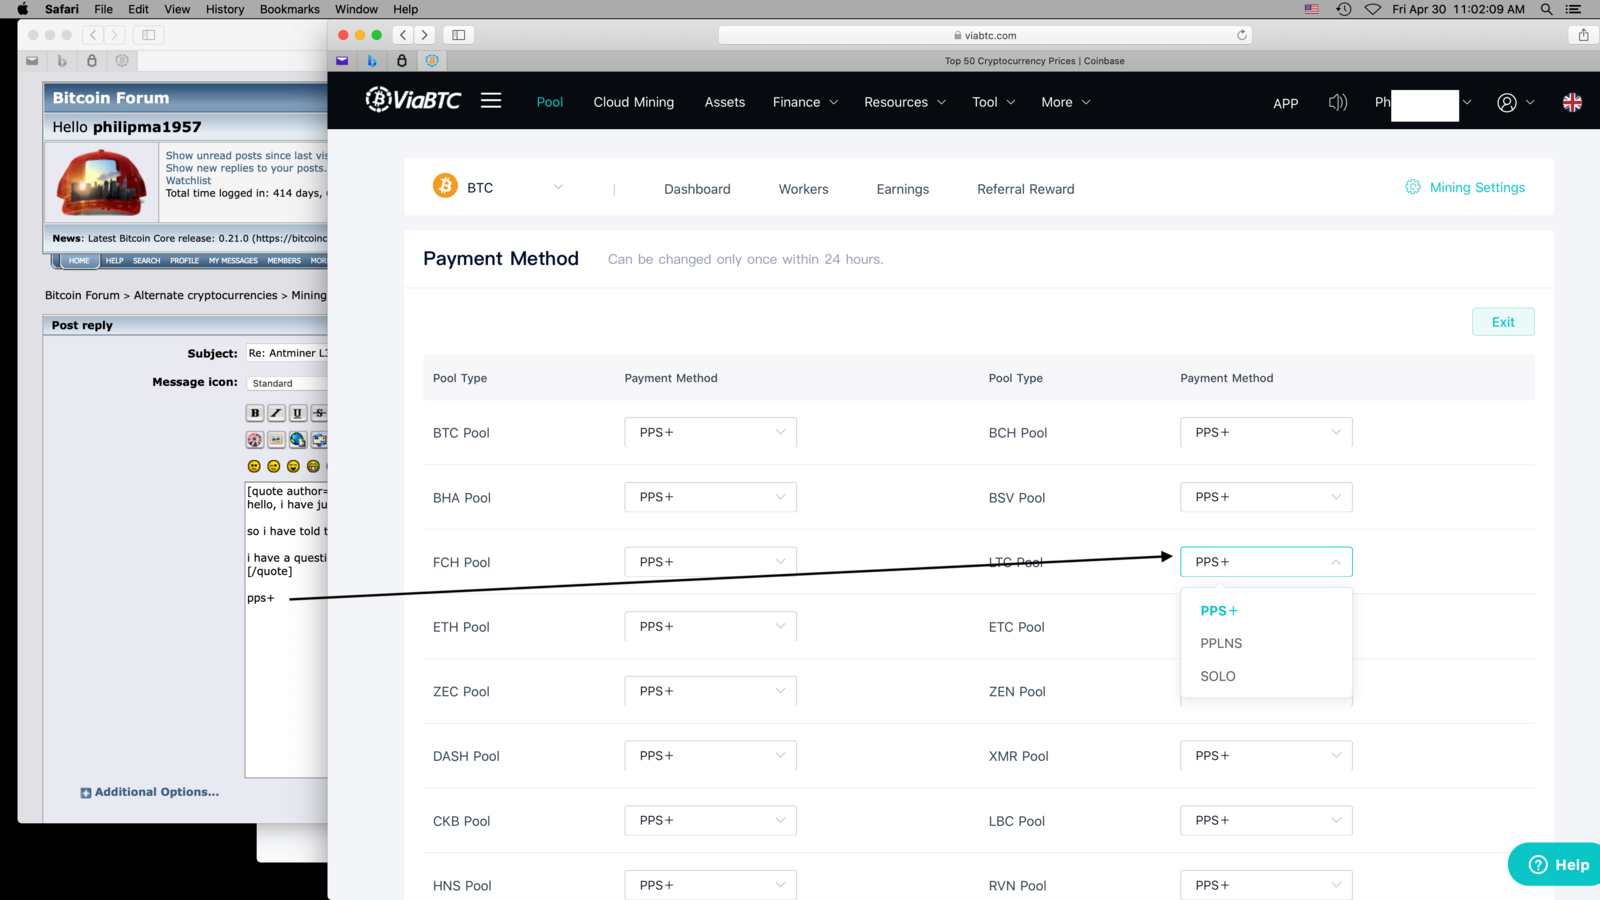Click the ViaBTC logo
This screenshot has width=1600, height=900.
coord(413,99)
